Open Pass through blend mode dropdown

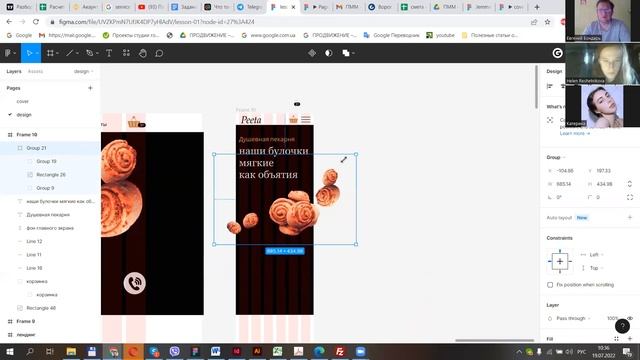point(573,318)
